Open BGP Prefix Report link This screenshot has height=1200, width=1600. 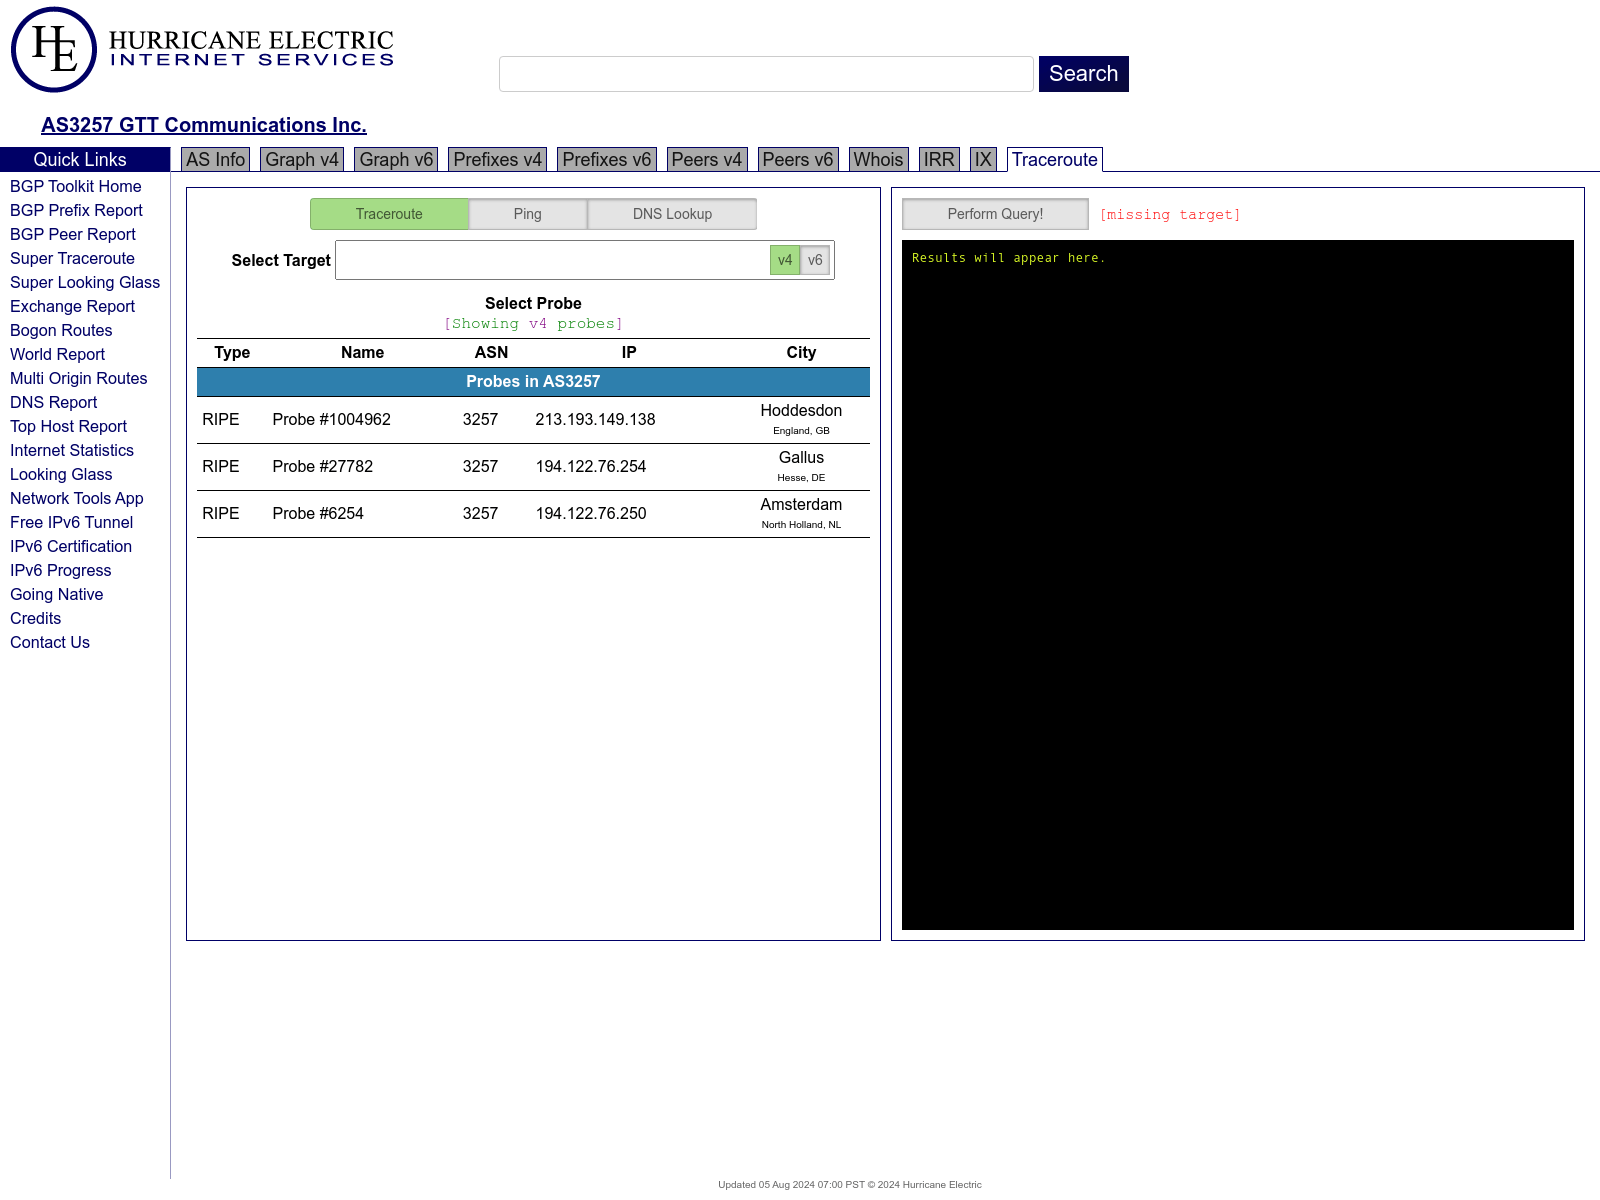tap(76, 210)
